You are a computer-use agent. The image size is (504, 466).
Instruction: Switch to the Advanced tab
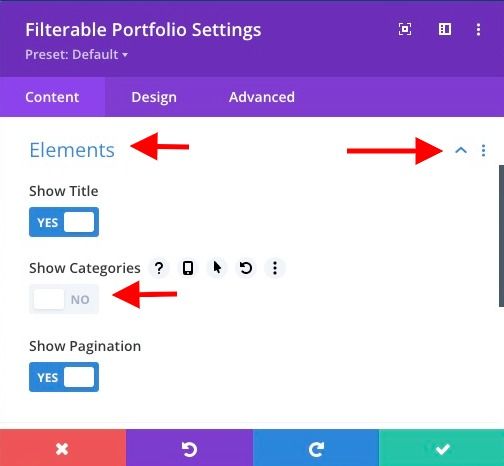(x=262, y=97)
